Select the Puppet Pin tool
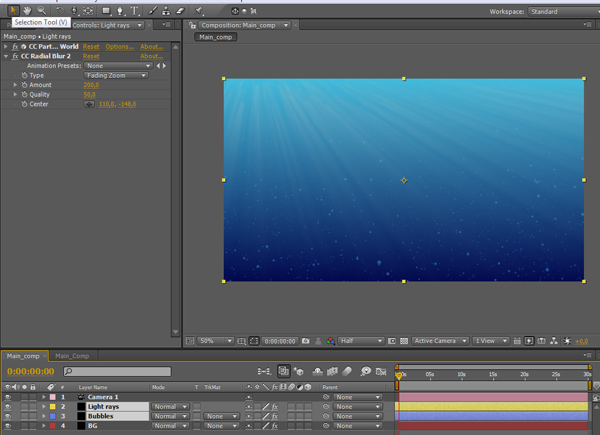The image size is (600, 435). (199, 10)
